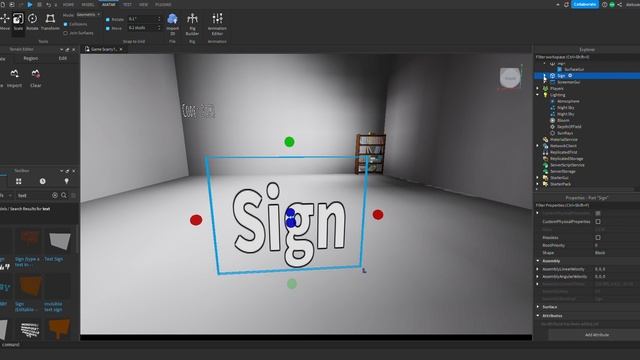Select the Rotate tool
640x360 pixels.
click(x=32, y=22)
